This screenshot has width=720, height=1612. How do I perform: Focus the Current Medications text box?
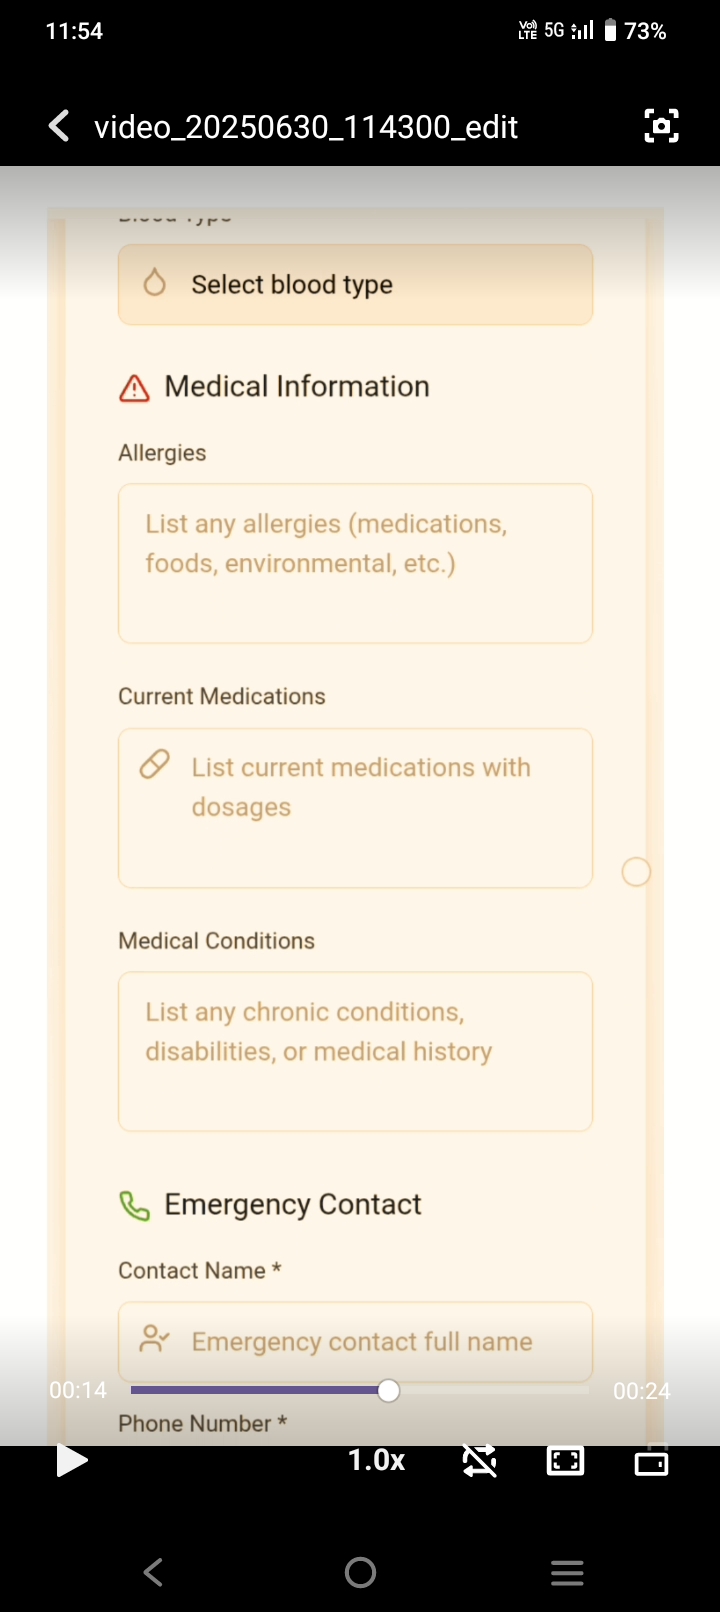pyautogui.click(x=355, y=808)
